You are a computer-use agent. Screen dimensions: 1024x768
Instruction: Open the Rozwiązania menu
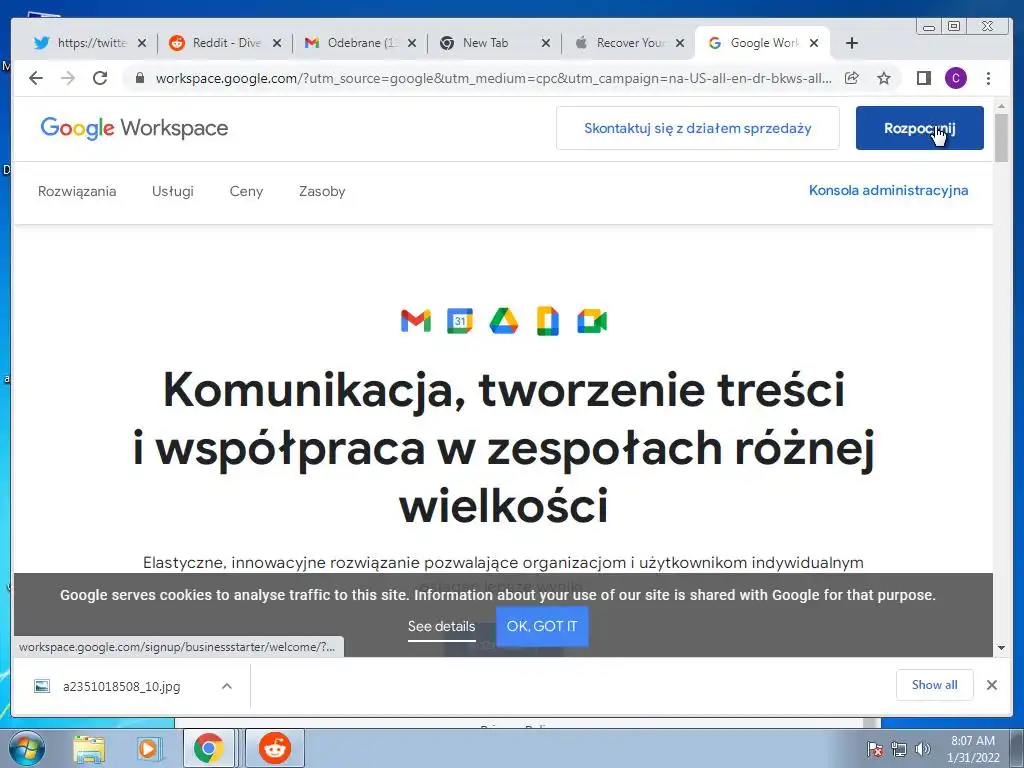77,191
